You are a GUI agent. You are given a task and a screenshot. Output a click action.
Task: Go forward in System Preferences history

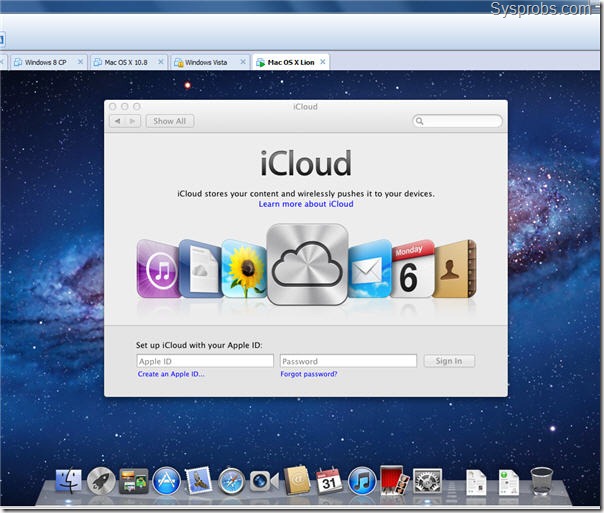click(133, 121)
